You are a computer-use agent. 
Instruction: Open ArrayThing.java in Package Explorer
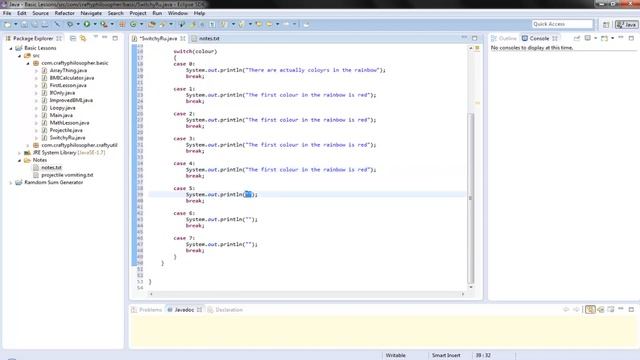68,71
